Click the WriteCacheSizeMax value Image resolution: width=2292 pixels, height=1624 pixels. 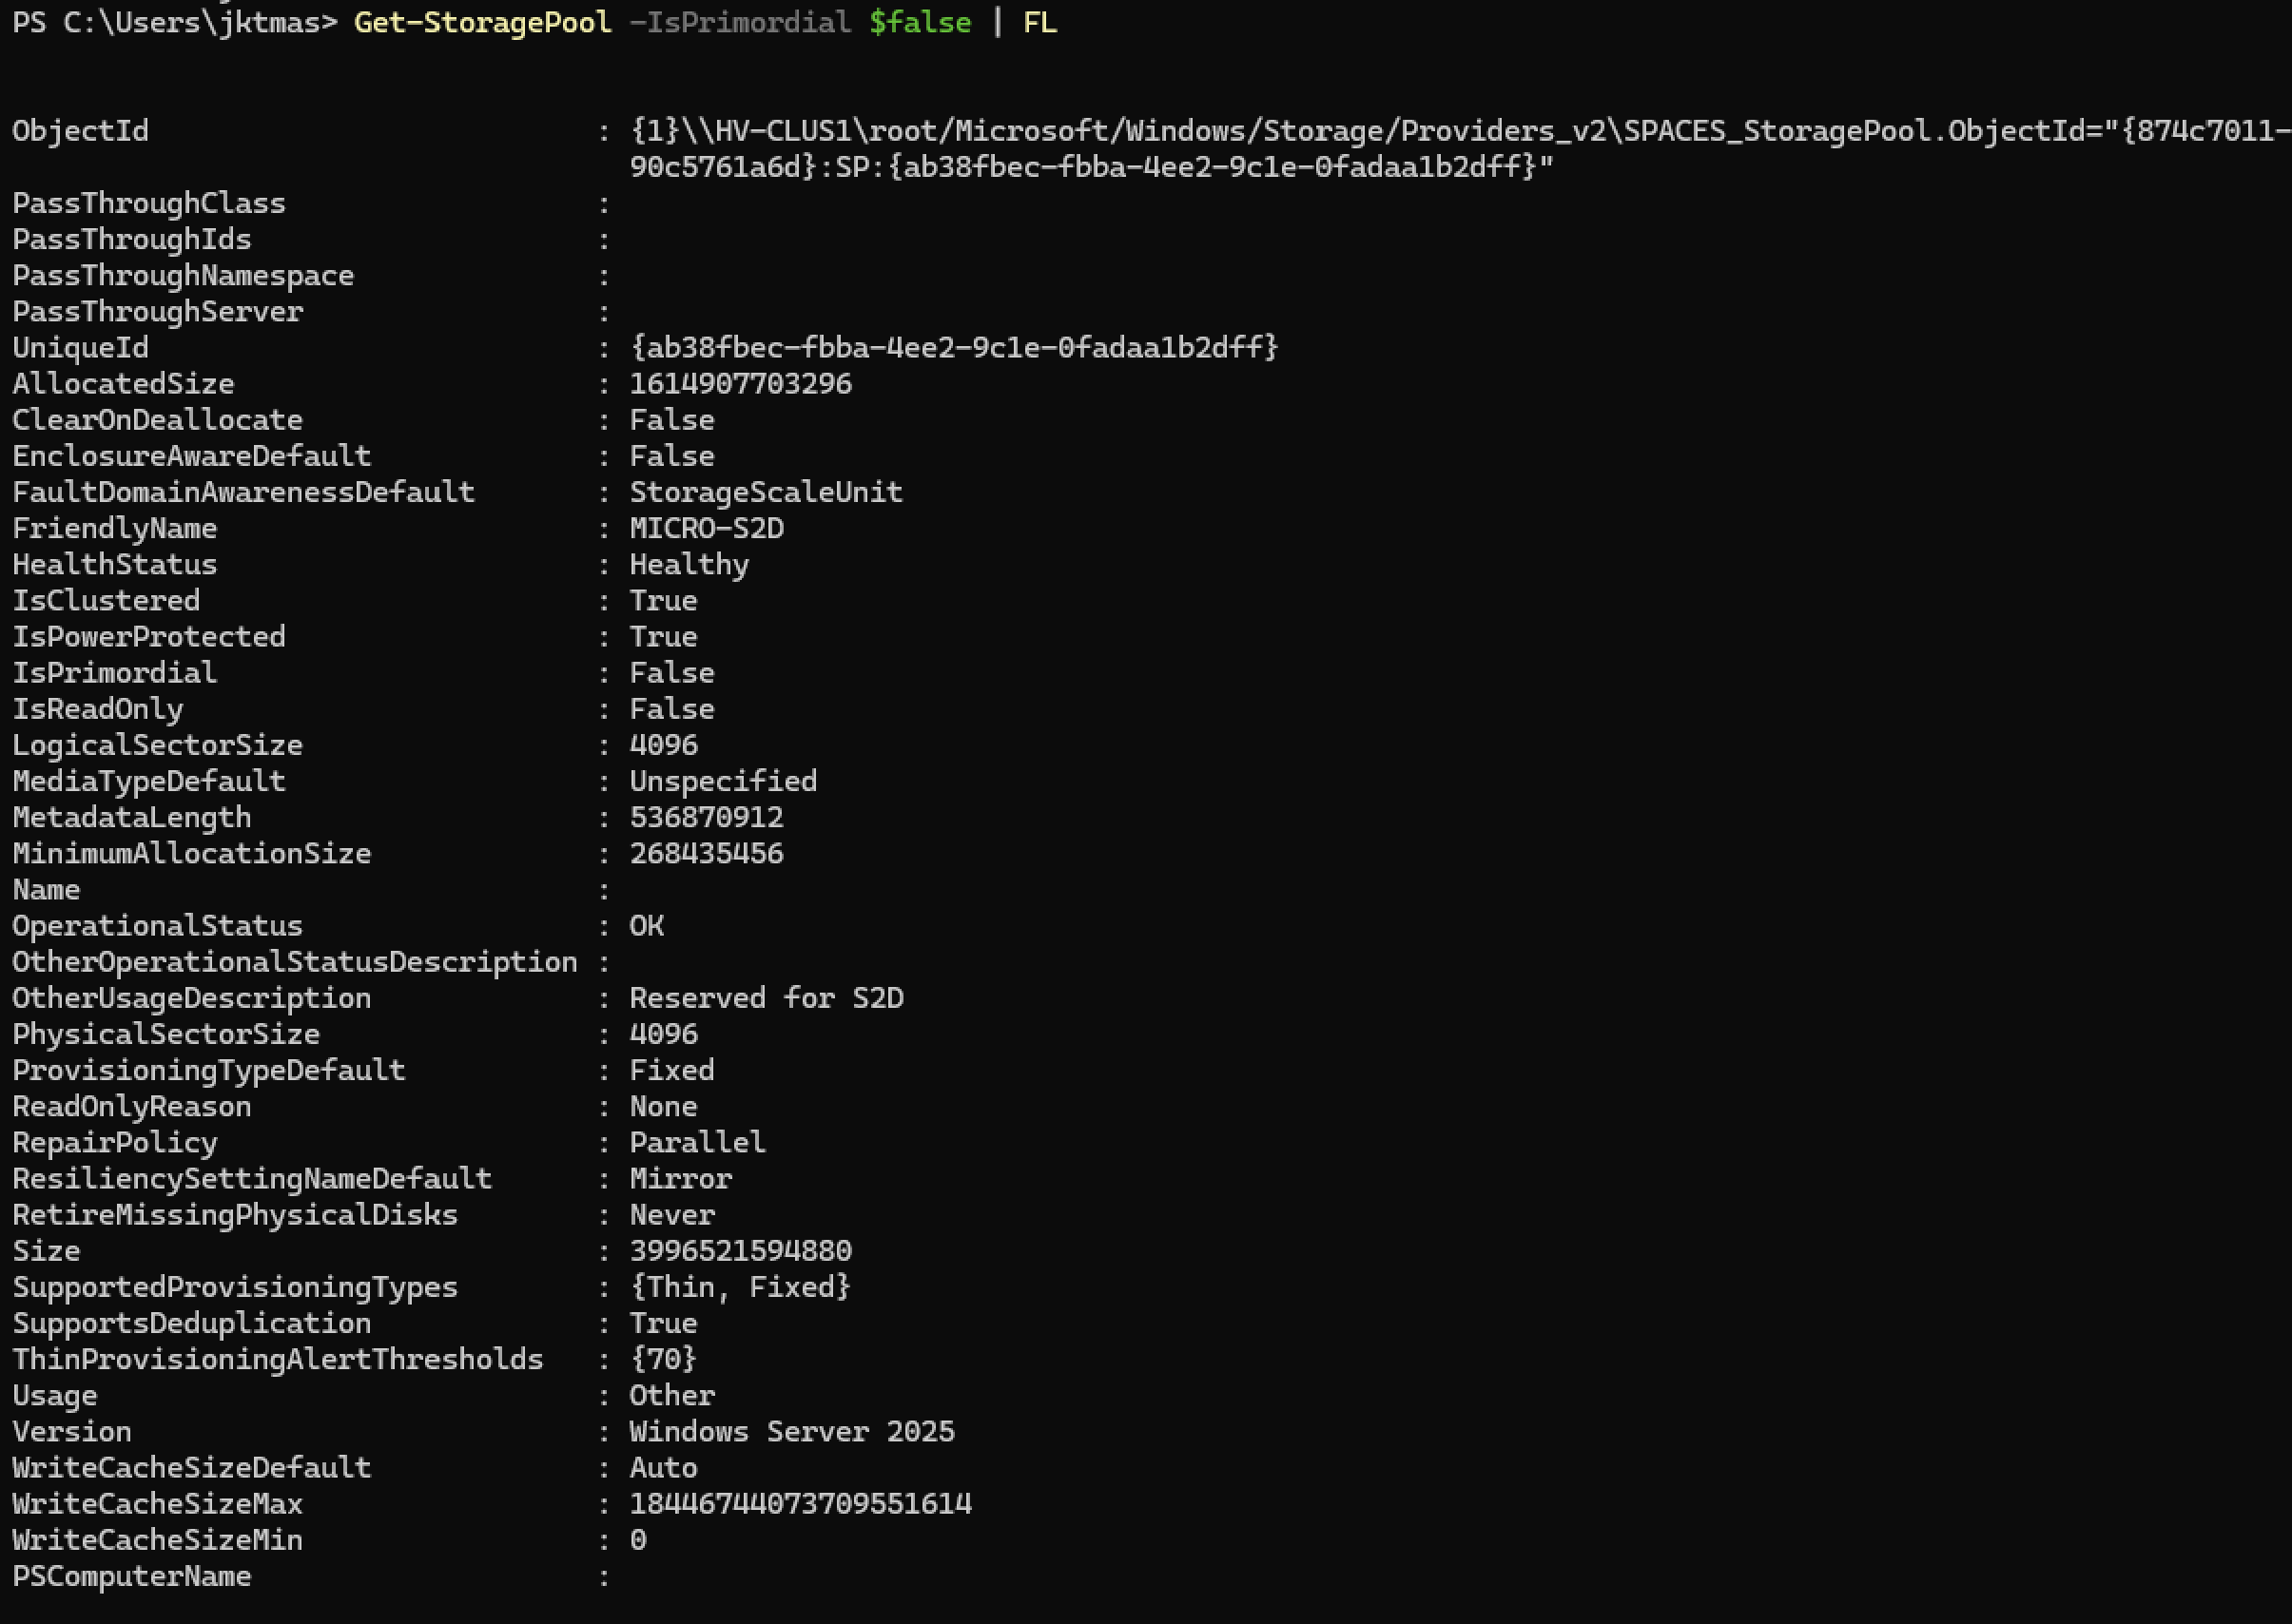click(800, 1503)
